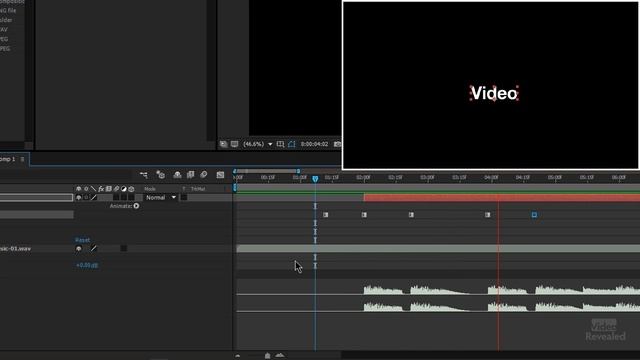Select the first keyframe after the playhead
The width and height of the screenshot is (640, 360).
pyautogui.click(x=325, y=215)
